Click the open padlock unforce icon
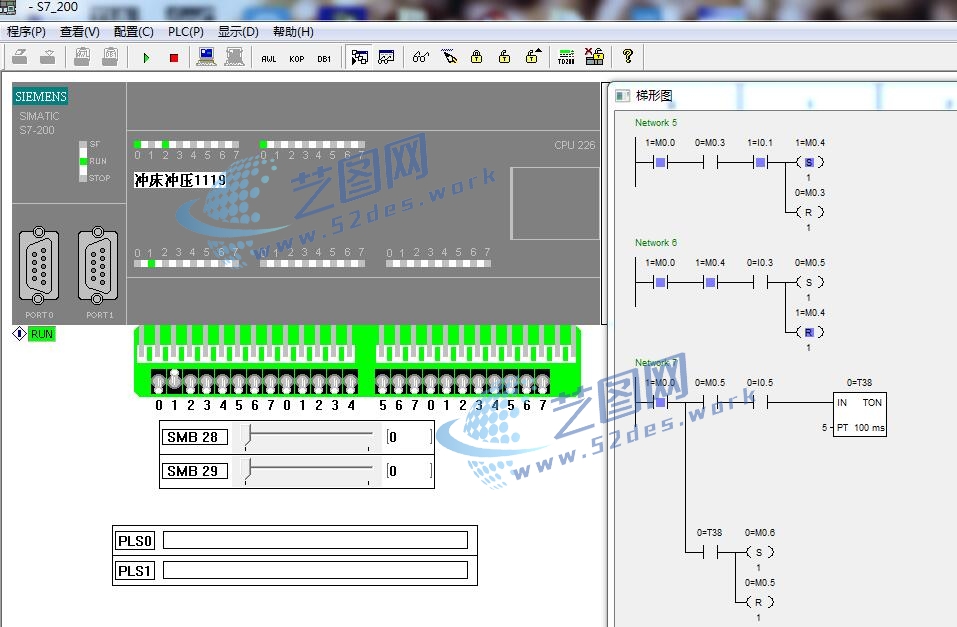The height and width of the screenshot is (627, 957). [504, 57]
